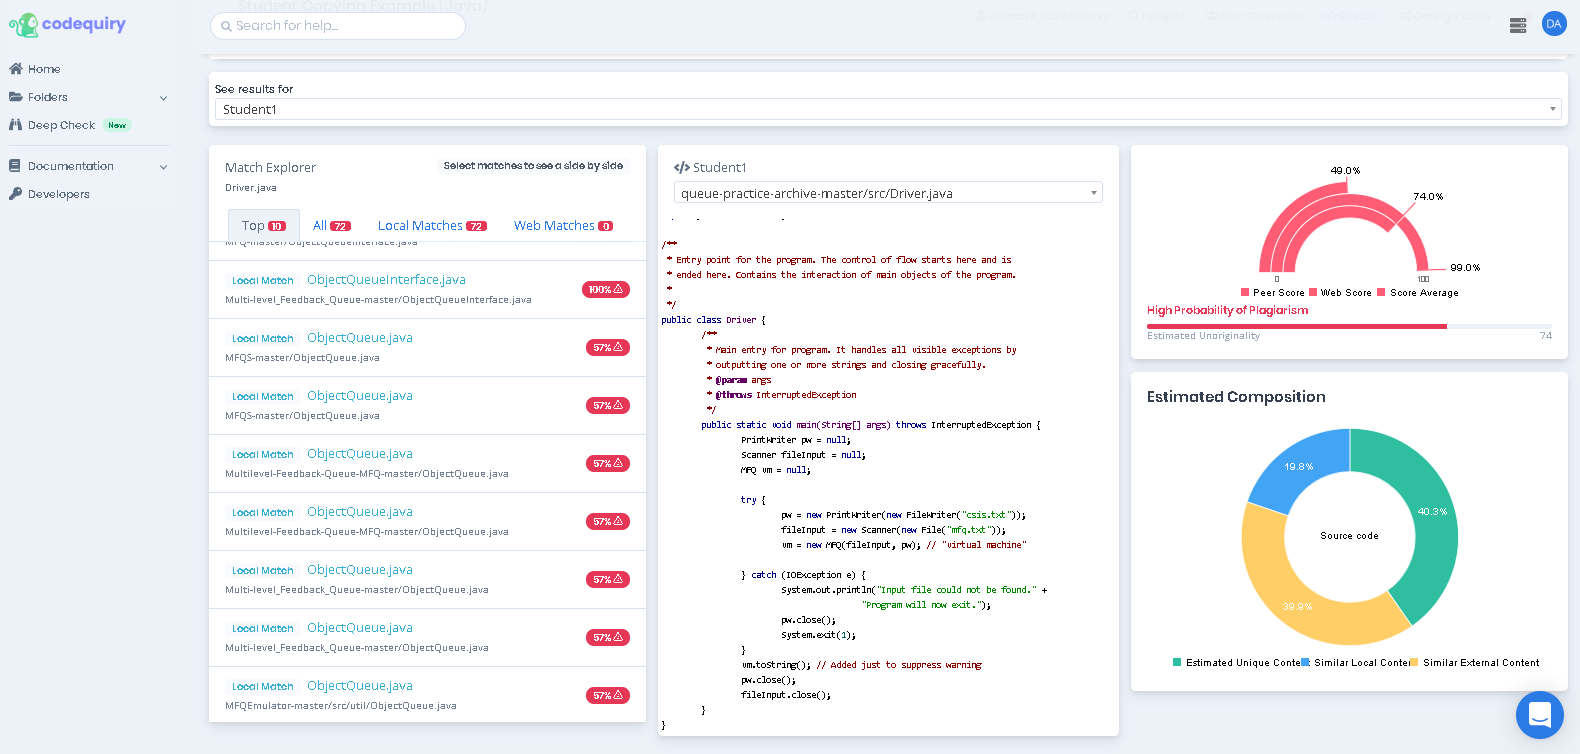
Task: Click the Student1 code panel title
Action: pos(719,168)
